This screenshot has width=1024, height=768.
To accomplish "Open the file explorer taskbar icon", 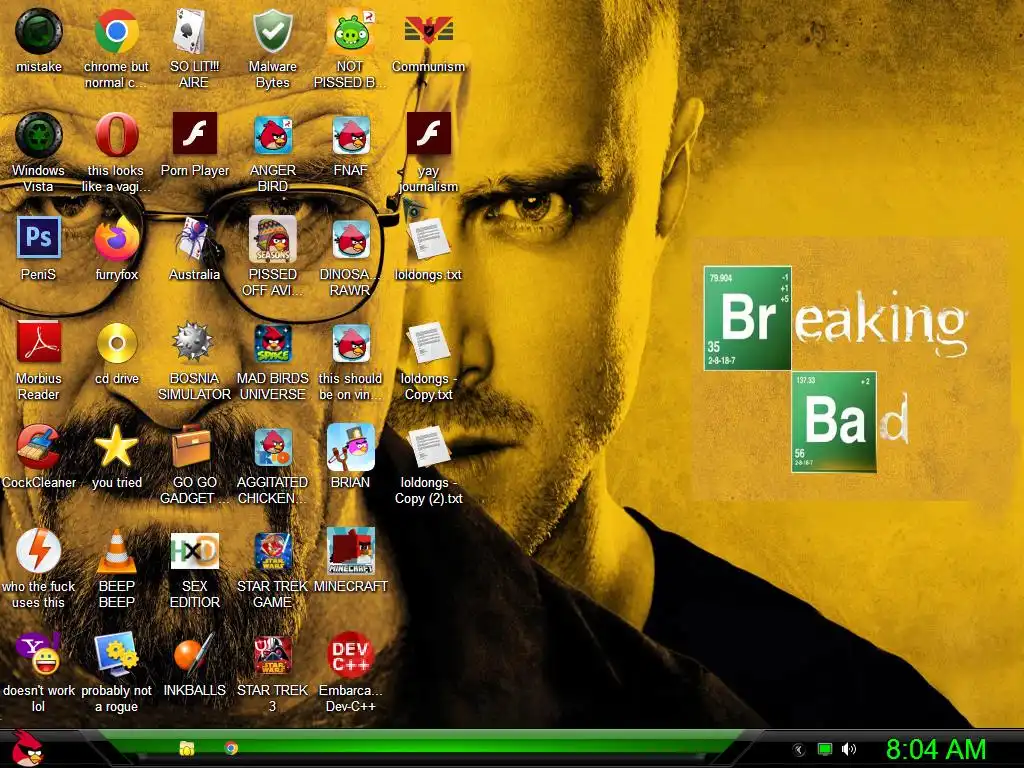I will click(187, 748).
